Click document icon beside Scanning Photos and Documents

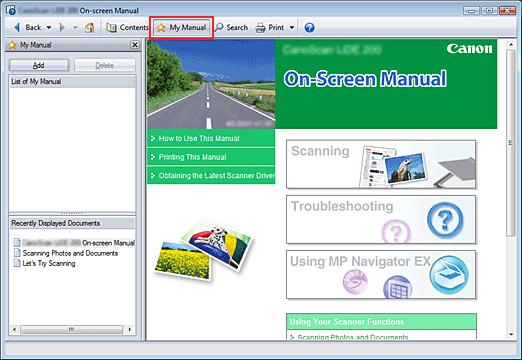coord(17,253)
